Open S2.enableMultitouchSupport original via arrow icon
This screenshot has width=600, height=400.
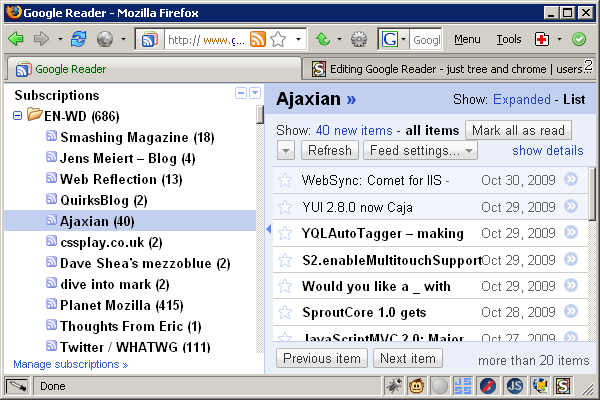(x=571, y=259)
